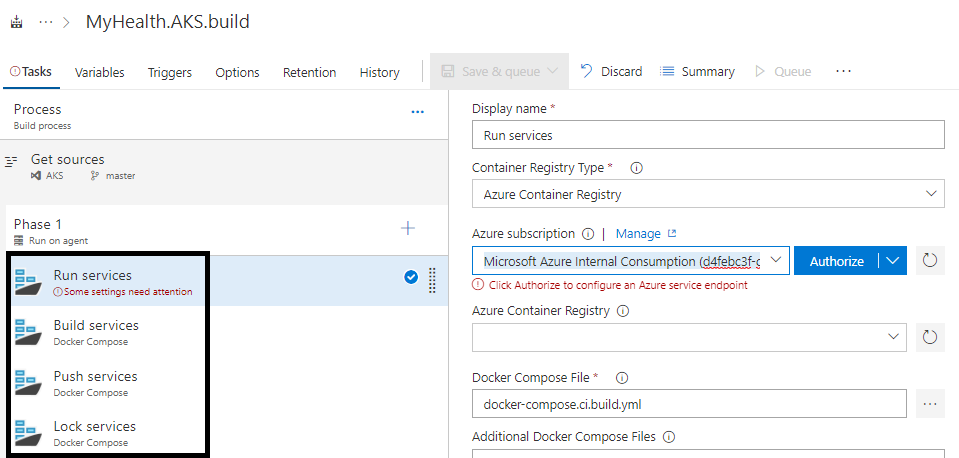Click the Additional Docker Compose Files info icon
This screenshot has width=959, height=458.
point(668,437)
